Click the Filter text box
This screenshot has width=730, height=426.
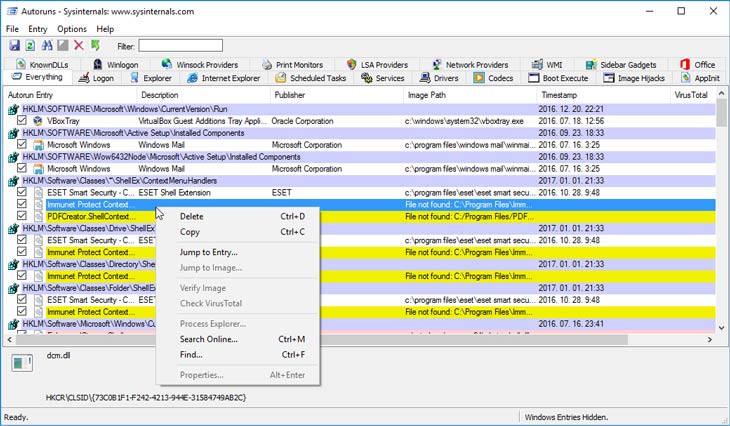point(181,46)
